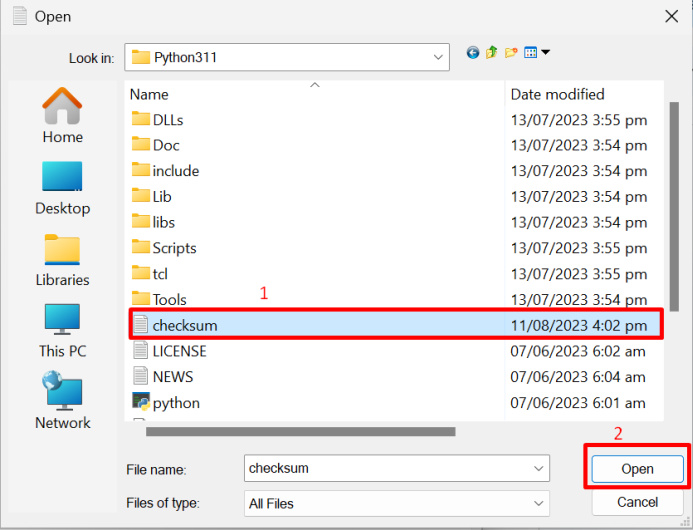Open This PC in the sidebar
693x530 pixels.
62,331
